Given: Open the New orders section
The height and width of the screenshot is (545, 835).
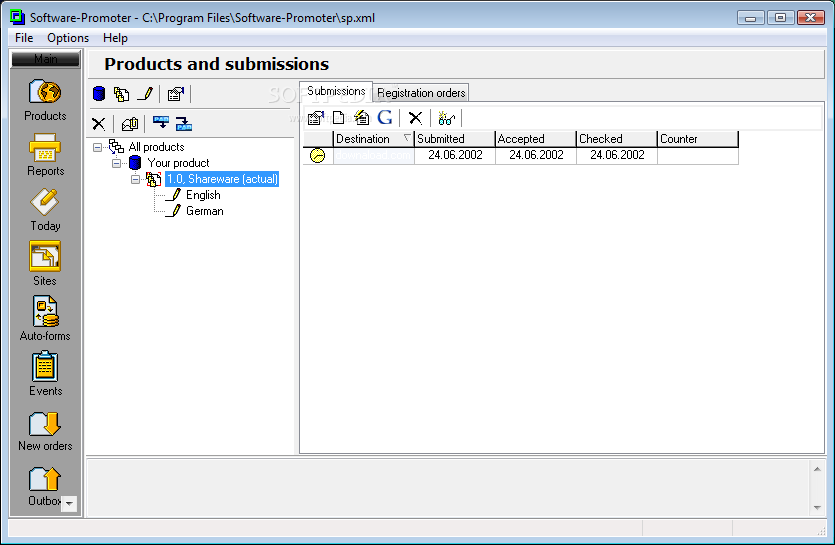Looking at the screenshot, I should click(45, 431).
